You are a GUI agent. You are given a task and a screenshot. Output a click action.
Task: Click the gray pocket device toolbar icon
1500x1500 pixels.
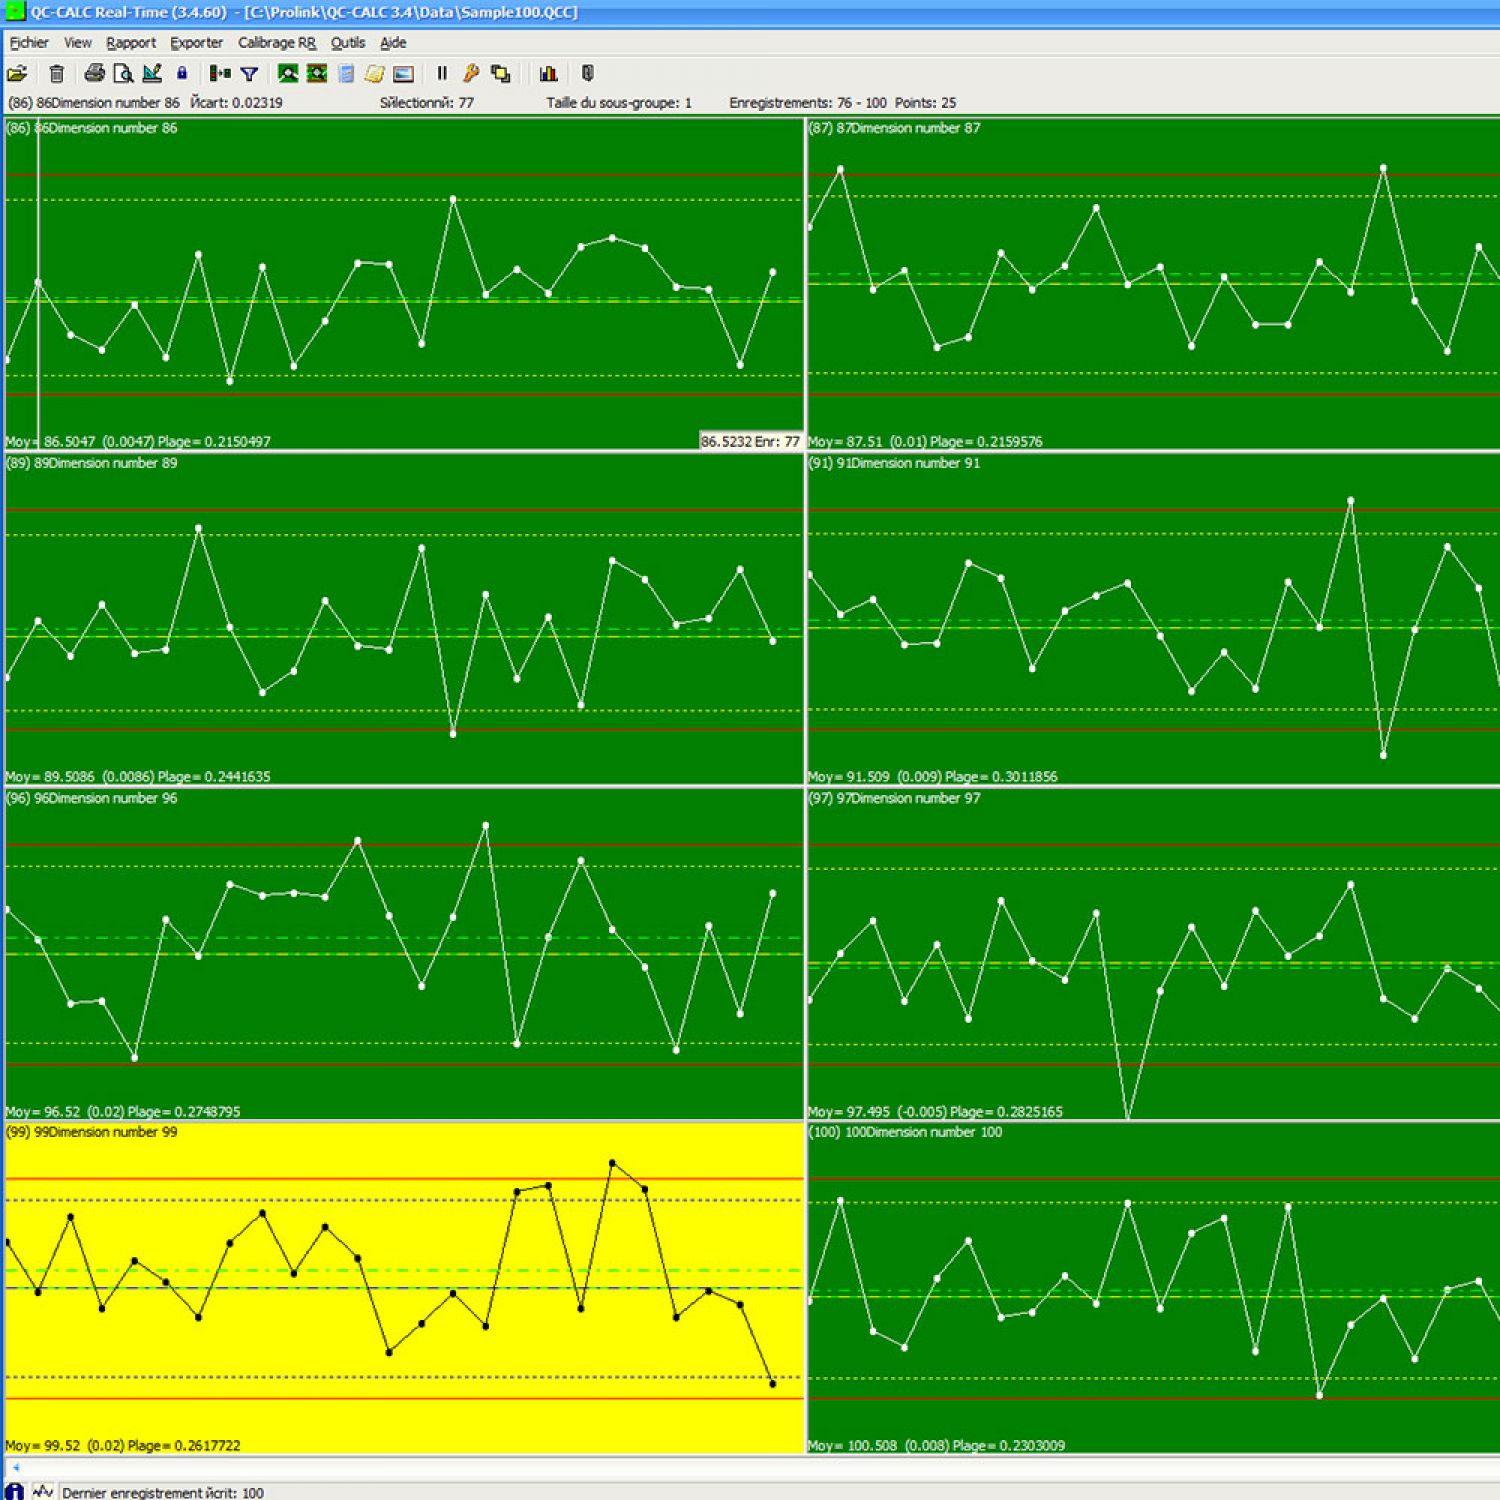[588, 73]
